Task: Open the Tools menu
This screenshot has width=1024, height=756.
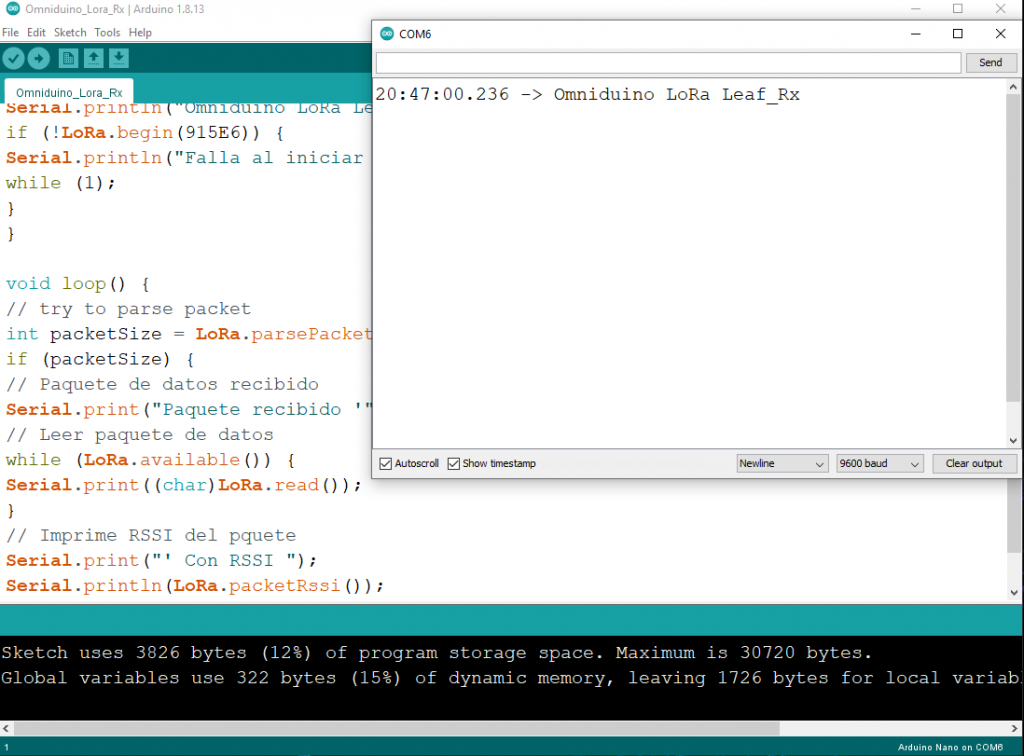Action: point(107,33)
